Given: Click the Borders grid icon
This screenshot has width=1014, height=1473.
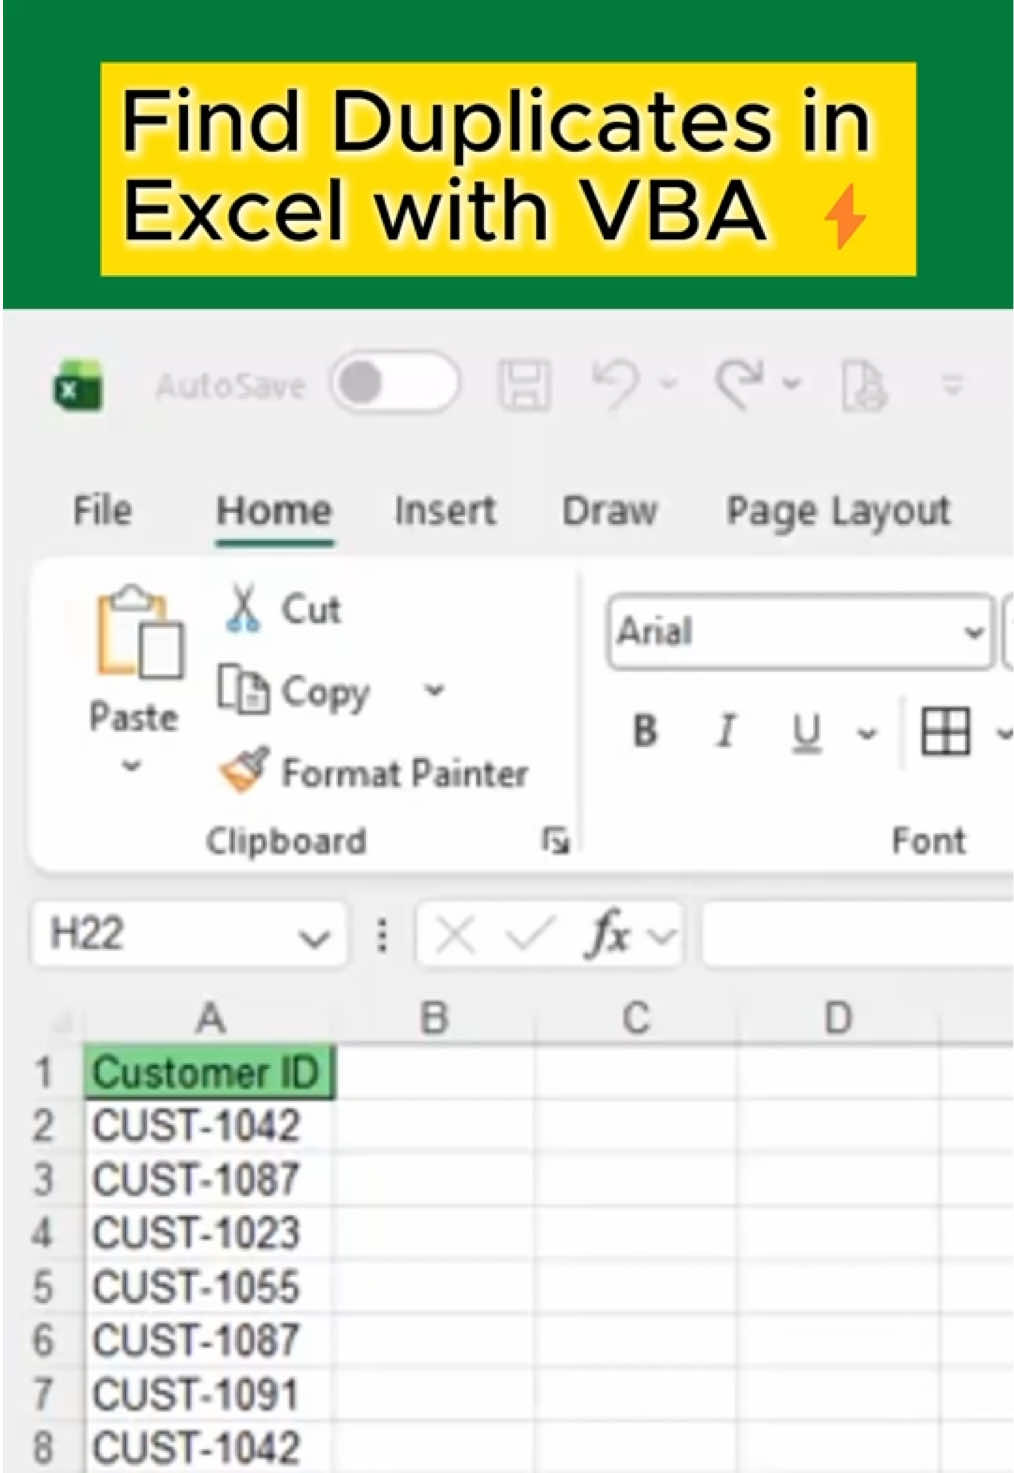Looking at the screenshot, I should point(946,731).
